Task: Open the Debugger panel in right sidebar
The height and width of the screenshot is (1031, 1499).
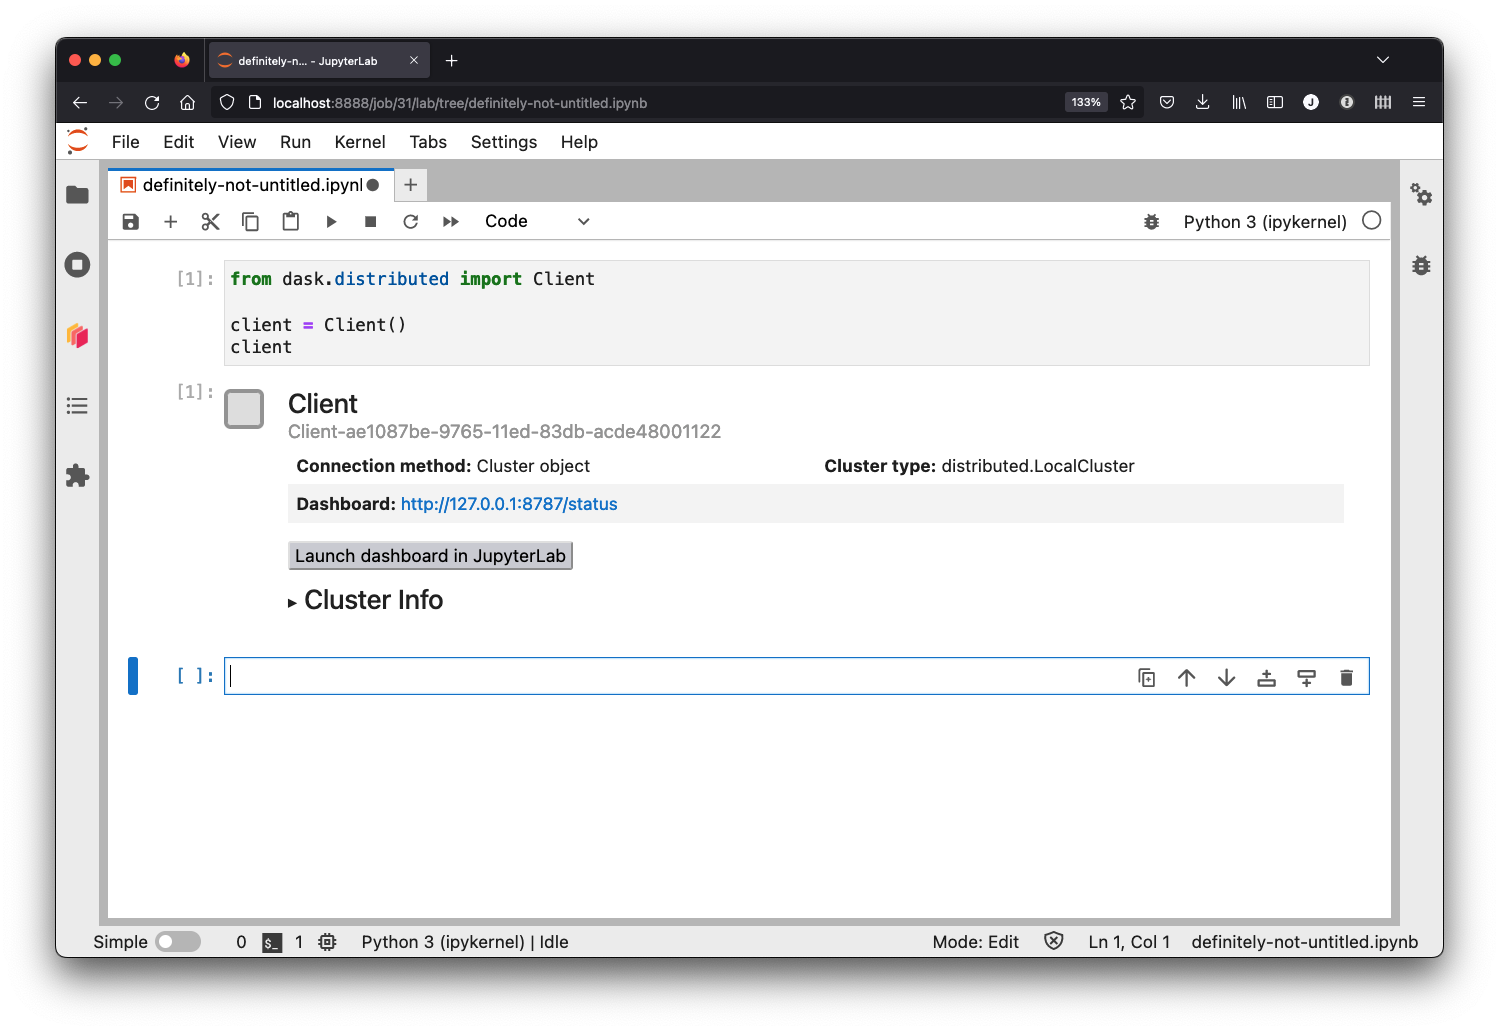Action: click(x=1421, y=265)
